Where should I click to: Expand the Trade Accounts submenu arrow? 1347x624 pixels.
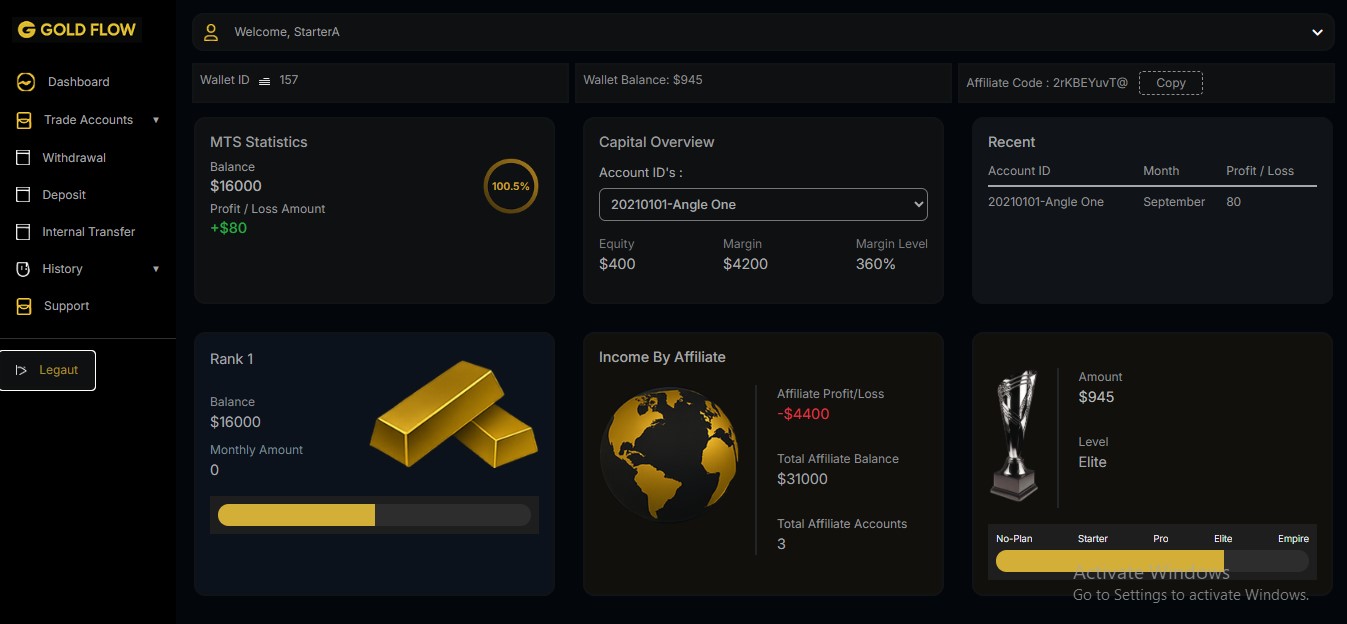click(x=156, y=120)
